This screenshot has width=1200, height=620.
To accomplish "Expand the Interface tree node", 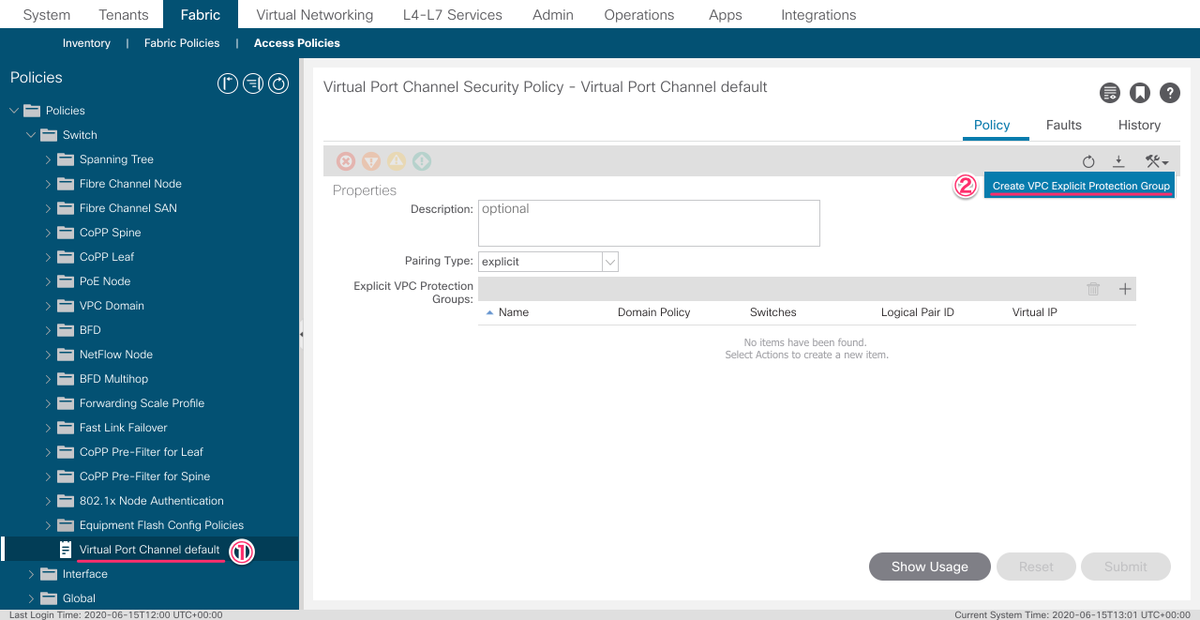I will click(31, 574).
